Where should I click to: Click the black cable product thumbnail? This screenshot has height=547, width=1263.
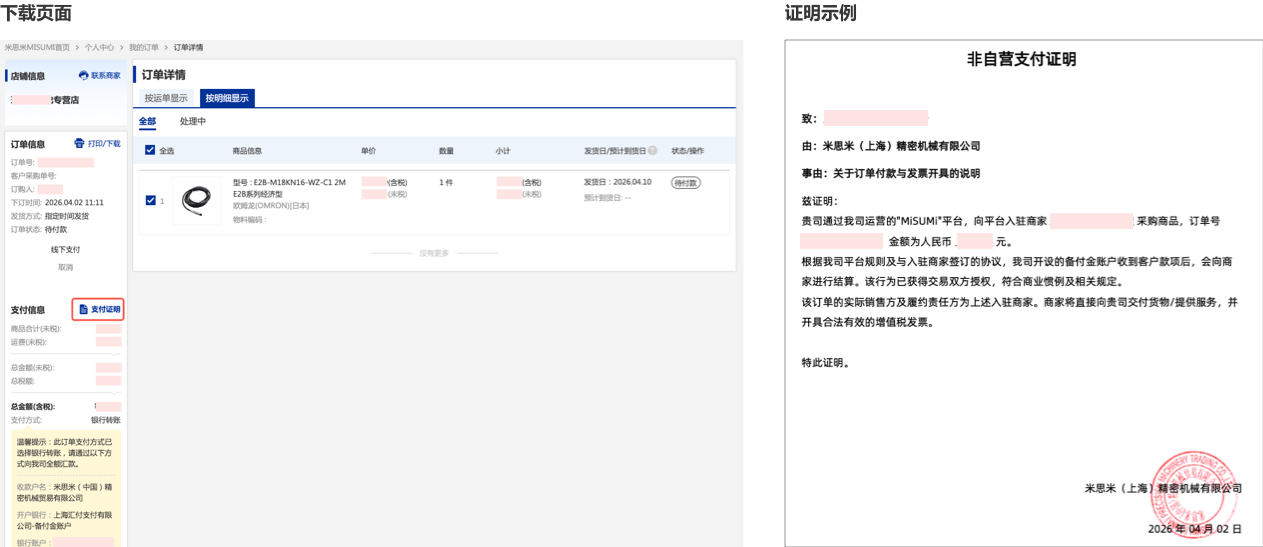(x=196, y=200)
